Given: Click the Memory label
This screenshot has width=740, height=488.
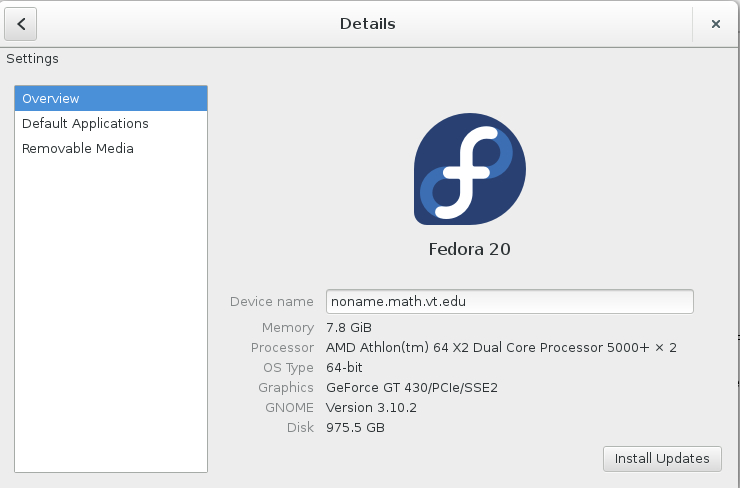Looking at the screenshot, I should 288,328.
